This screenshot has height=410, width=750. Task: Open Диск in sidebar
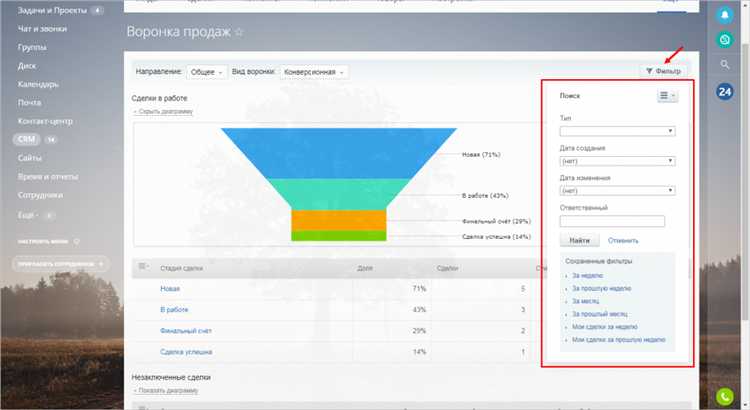tap(27, 66)
